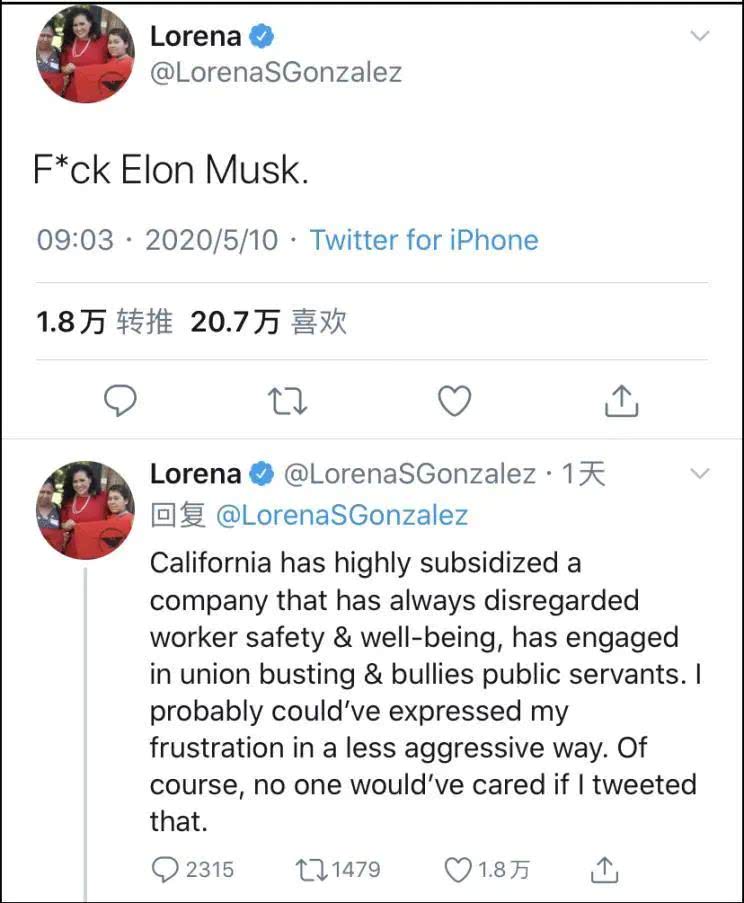The height and width of the screenshot is (903, 744).
Task: Expand the main tweet options chevron
Action: pyautogui.click(x=700, y=36)
